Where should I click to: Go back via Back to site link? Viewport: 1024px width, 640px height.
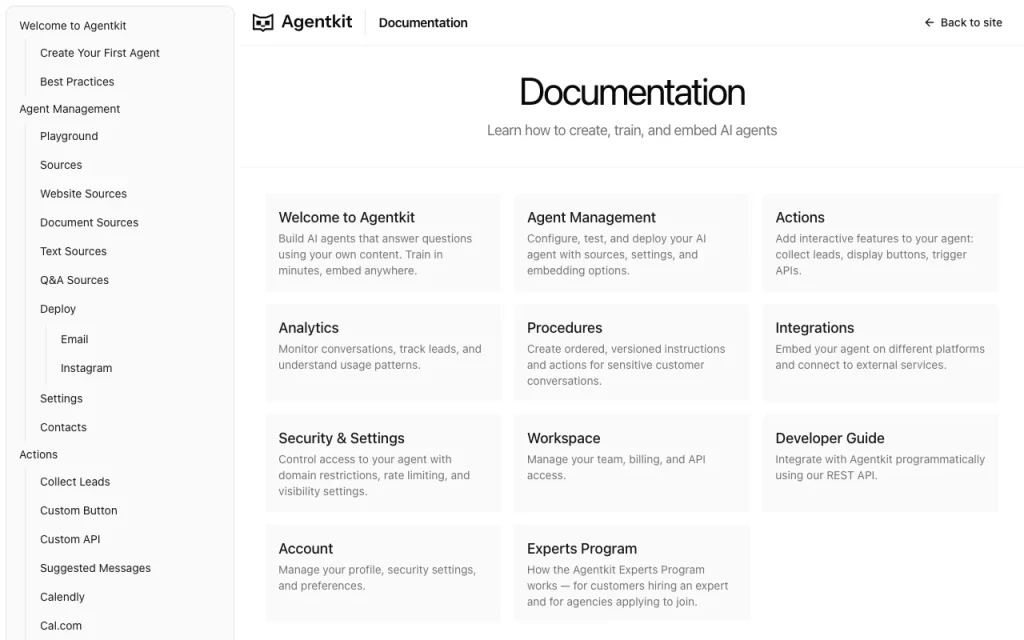pos(963,23)
